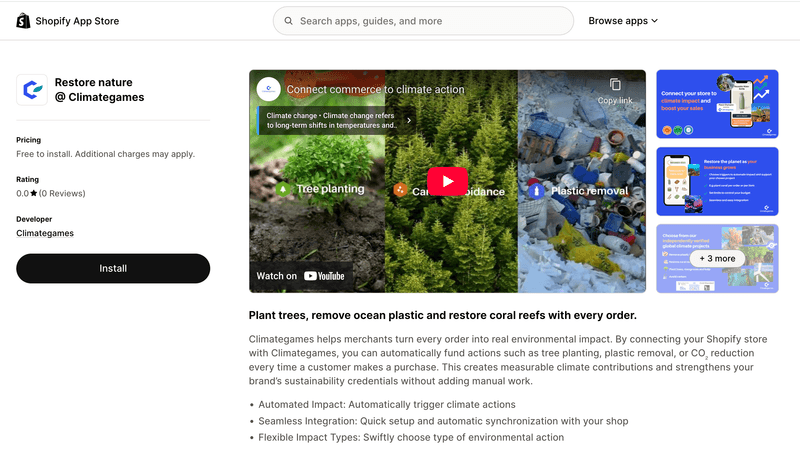The image size is (800, 456).
Task: Click the Tree planting icon in the video
Action: 283,189
